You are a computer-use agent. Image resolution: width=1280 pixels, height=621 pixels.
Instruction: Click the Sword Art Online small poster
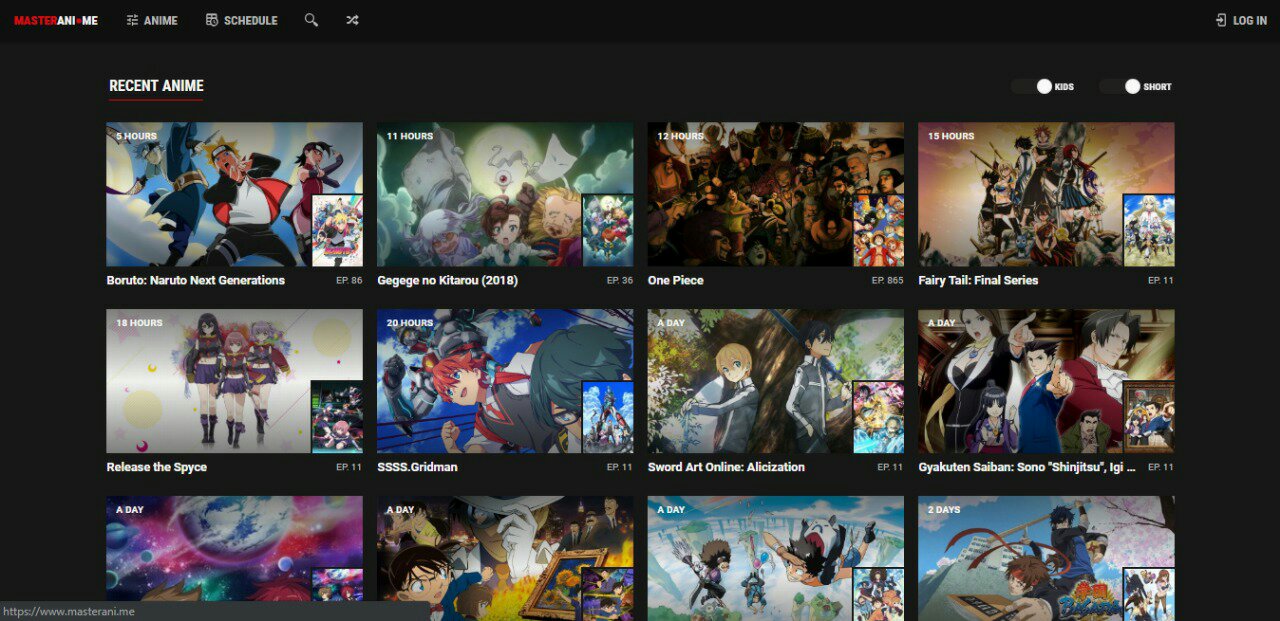coord(879,417)
